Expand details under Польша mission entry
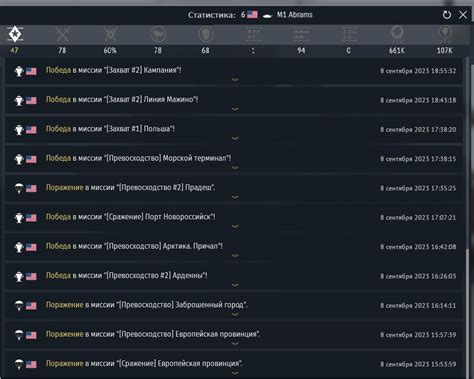The width and height of the screenshot is (474, 379). click(235, 138)
